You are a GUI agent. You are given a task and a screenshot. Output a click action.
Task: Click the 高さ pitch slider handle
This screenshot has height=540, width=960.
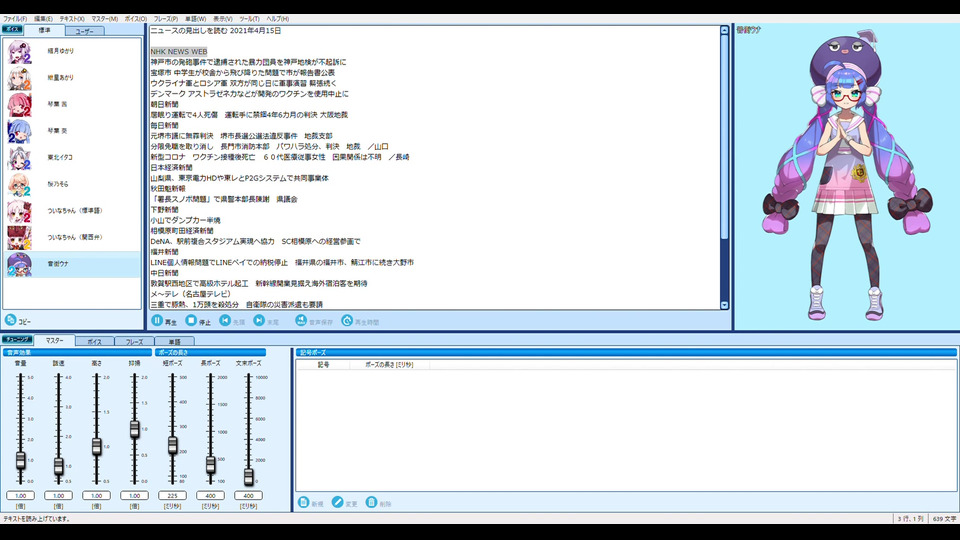96,446
